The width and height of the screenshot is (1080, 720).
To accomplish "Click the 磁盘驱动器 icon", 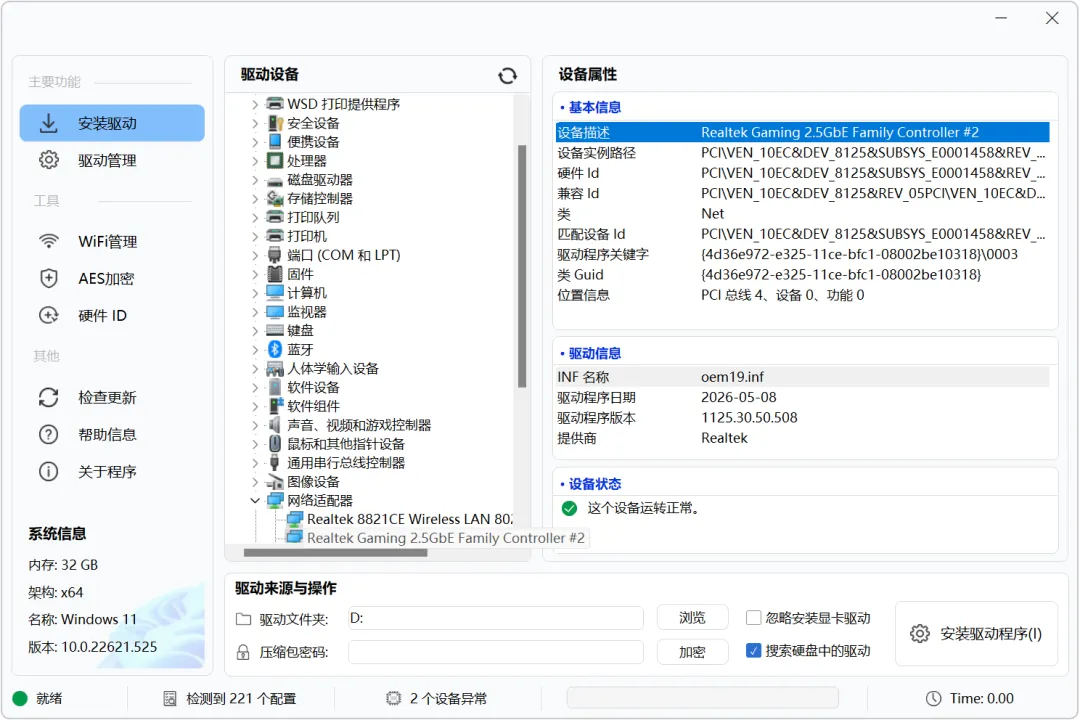I will [275, 180].
